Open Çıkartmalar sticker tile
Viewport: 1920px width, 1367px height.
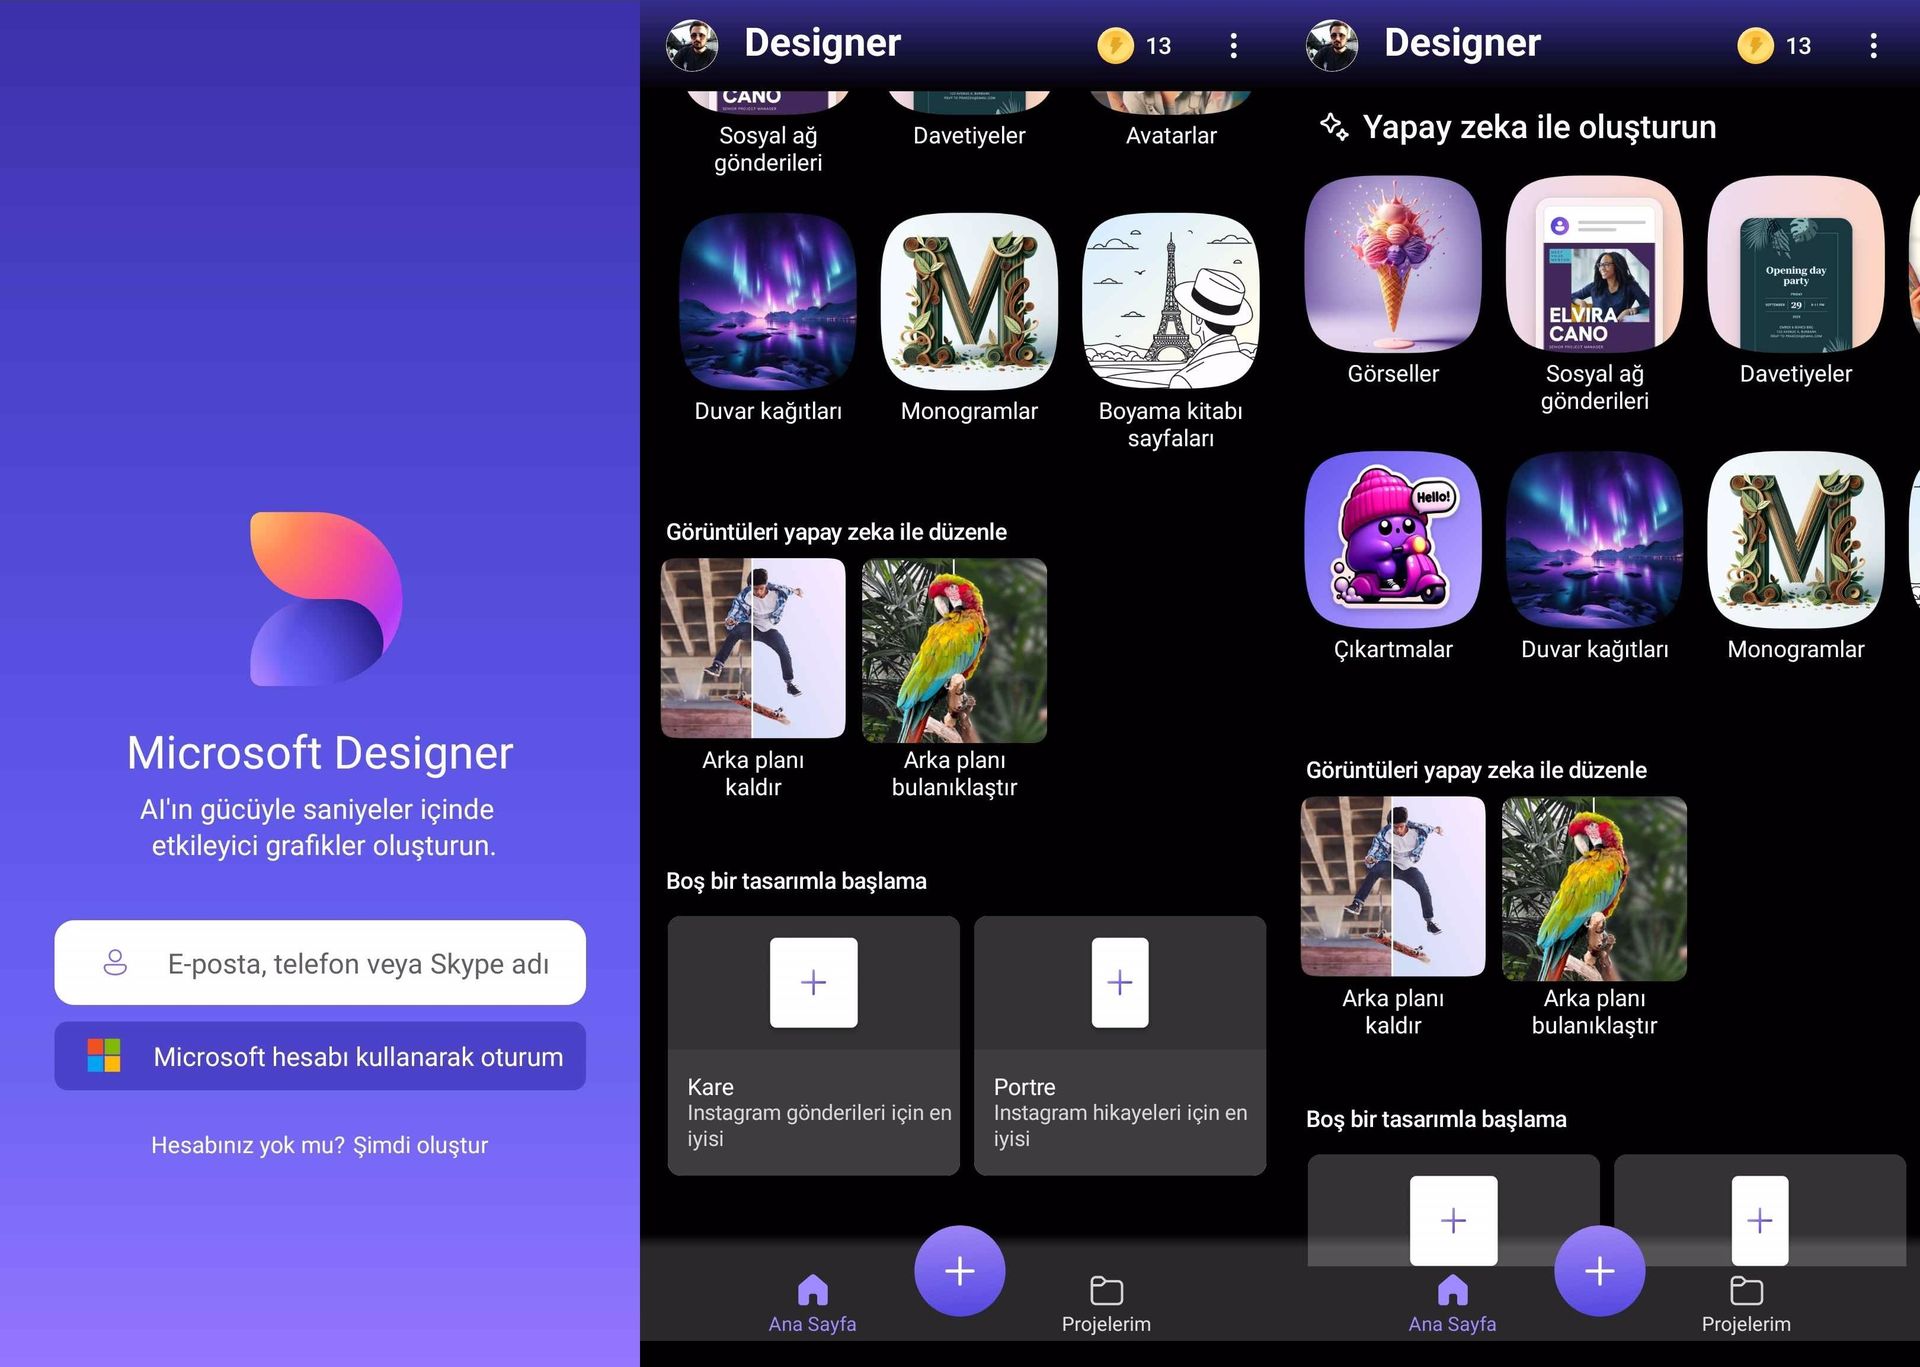[x=1393, y=540]
